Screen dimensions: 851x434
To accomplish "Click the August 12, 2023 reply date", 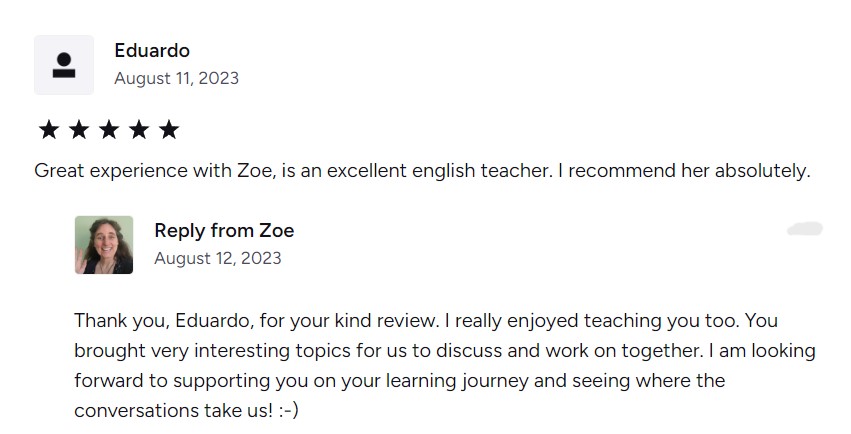I will point(217,258).
